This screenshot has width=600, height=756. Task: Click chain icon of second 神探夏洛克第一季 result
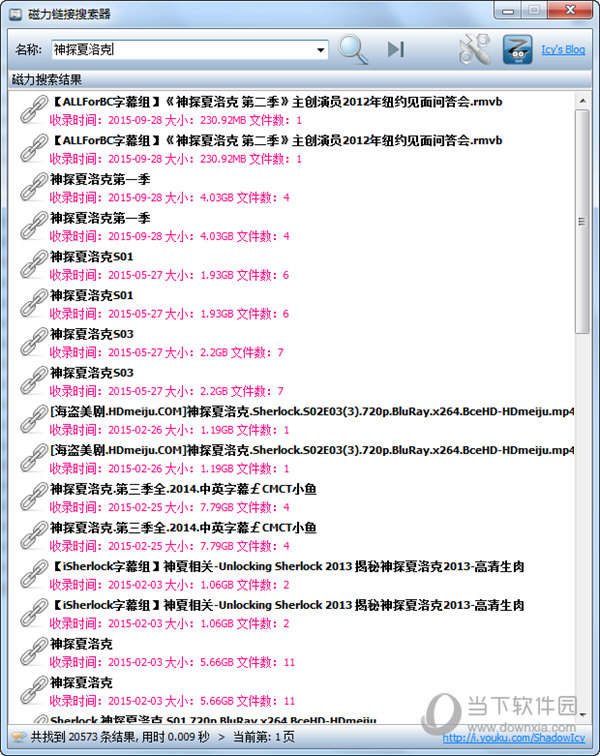coord(34,226)
